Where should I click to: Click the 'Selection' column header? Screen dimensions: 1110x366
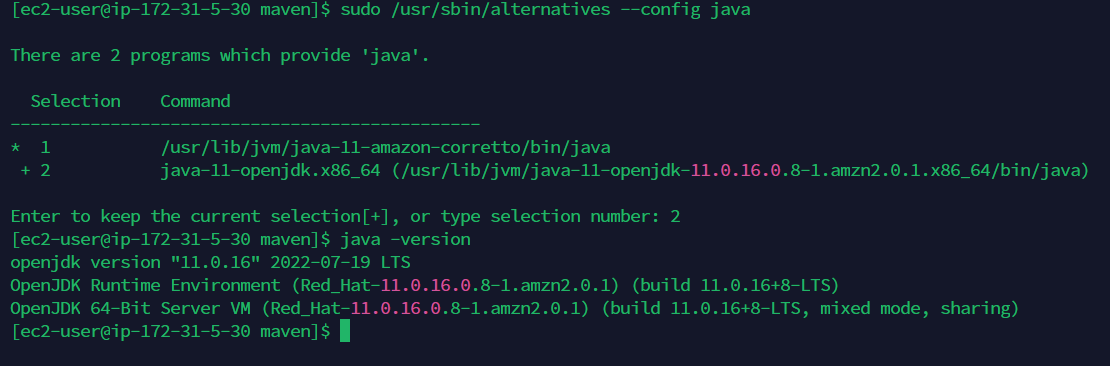pos(76,101)
